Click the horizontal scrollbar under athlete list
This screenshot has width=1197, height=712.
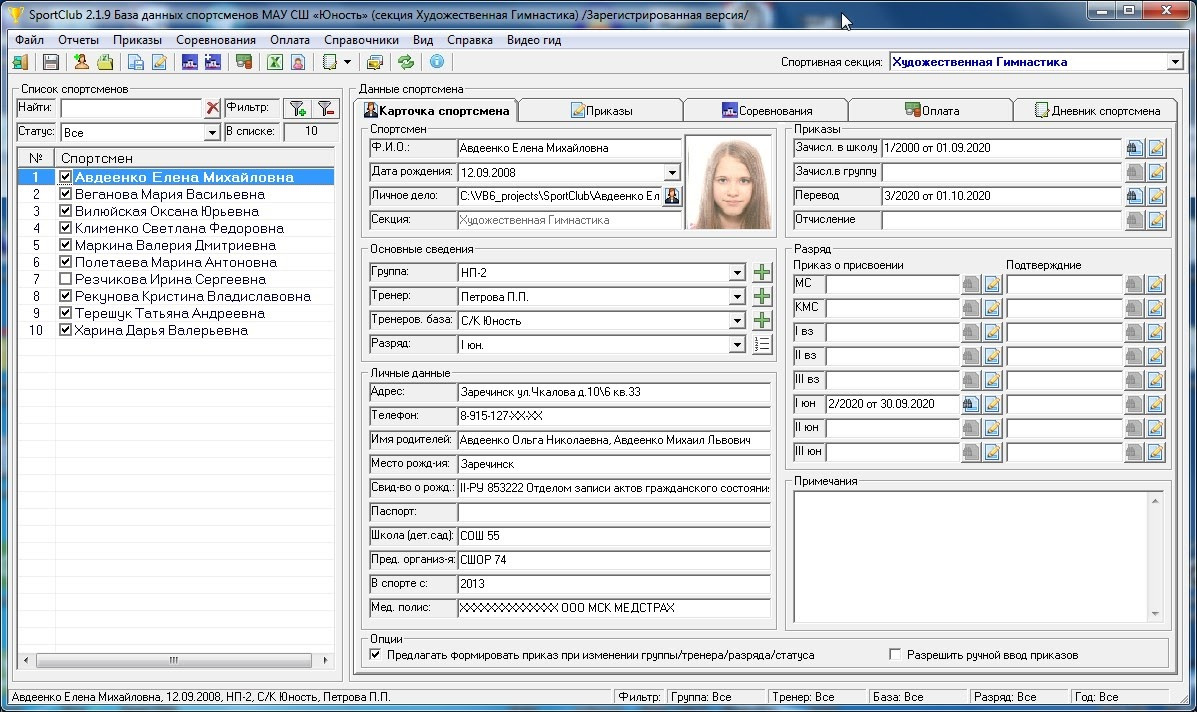tap(174, 660)
